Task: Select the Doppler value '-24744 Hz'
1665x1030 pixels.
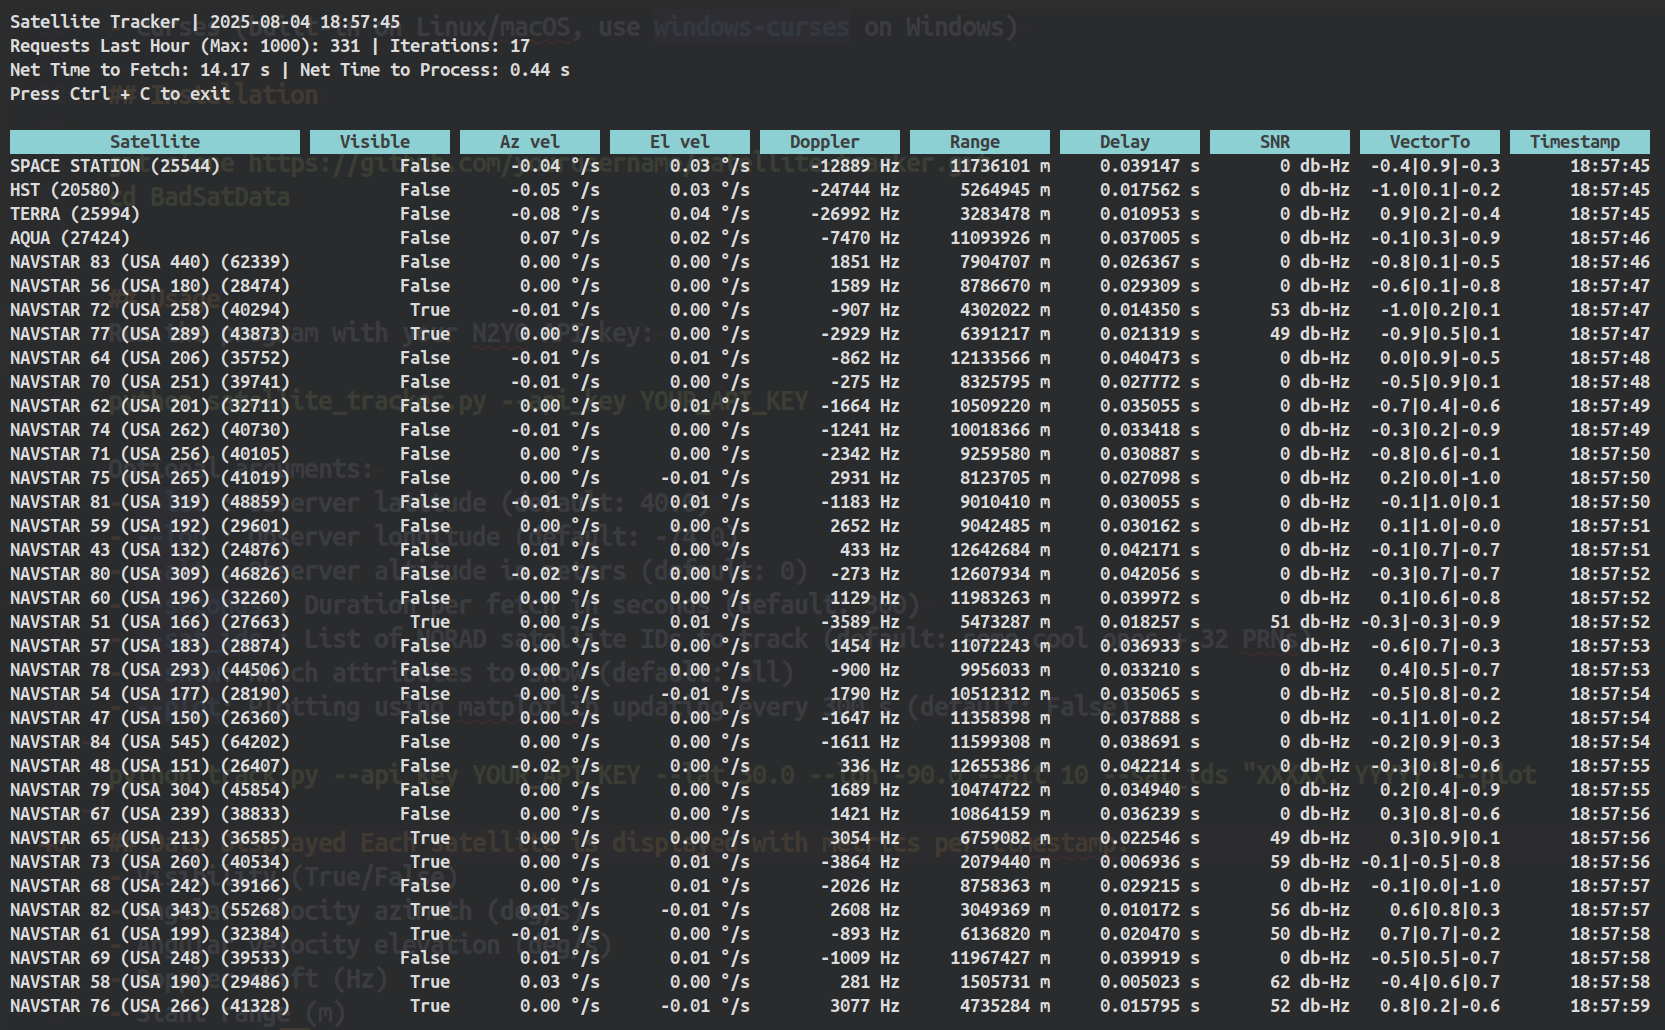Action: [855, 190]
